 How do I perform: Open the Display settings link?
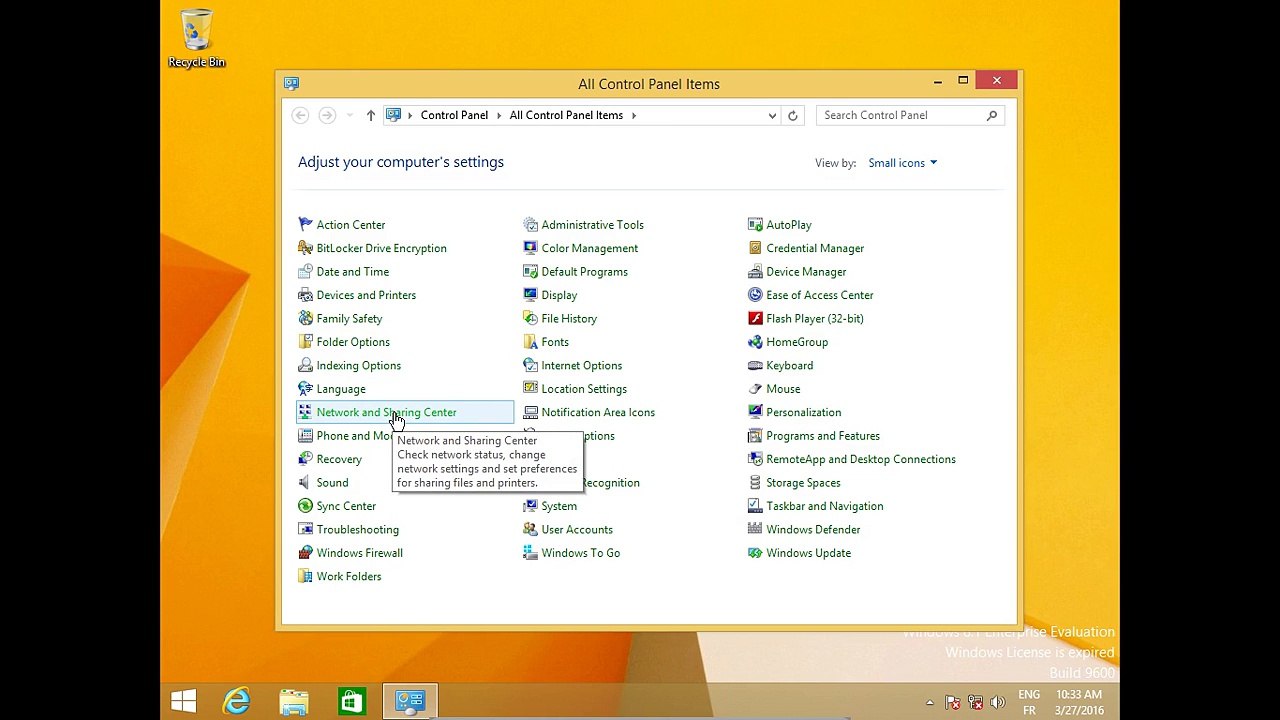[559, 295]
